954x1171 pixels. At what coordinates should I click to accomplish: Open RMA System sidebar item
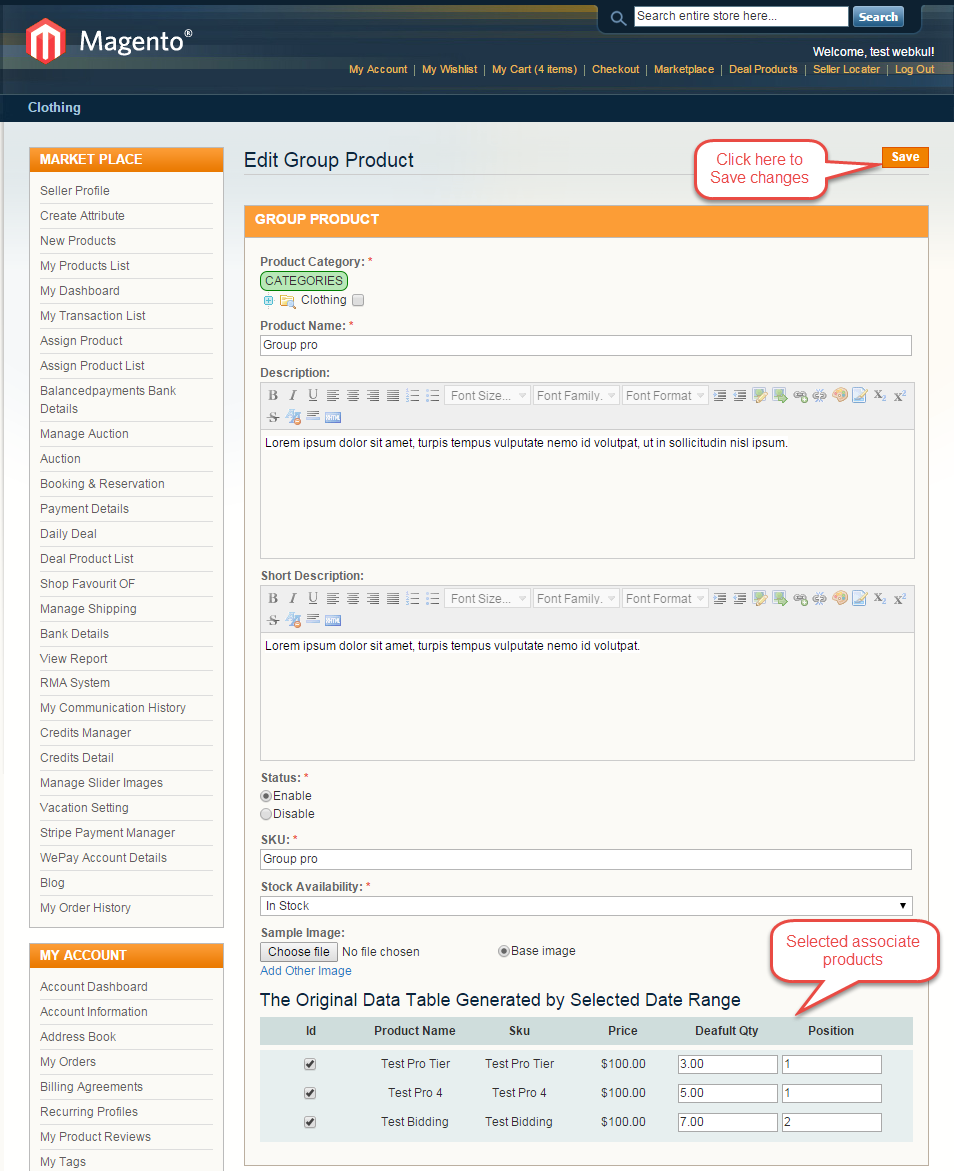click(x=75, y=683)
